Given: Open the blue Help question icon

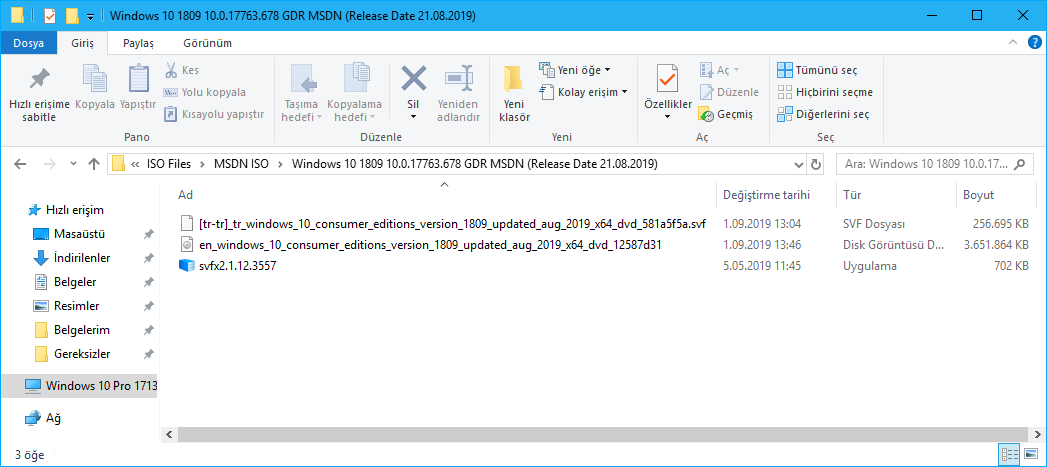Looking at the screenshot, I should click(1032, 42).
